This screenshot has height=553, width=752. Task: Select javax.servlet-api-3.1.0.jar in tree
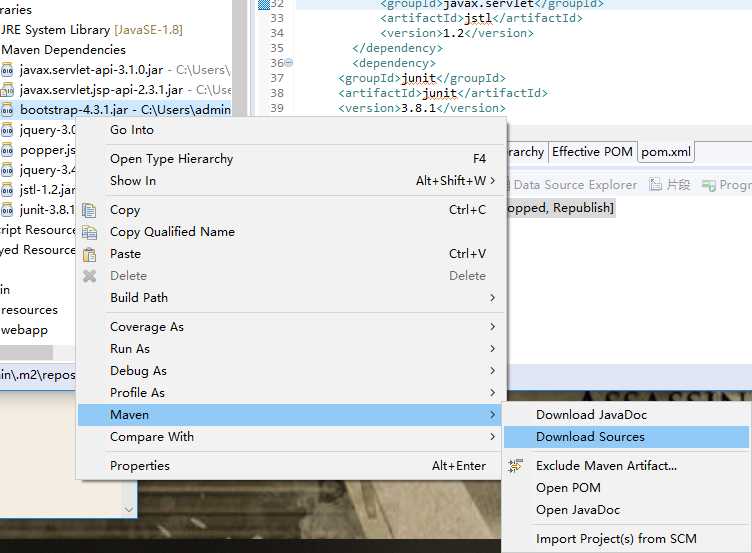tap(115, 70)
